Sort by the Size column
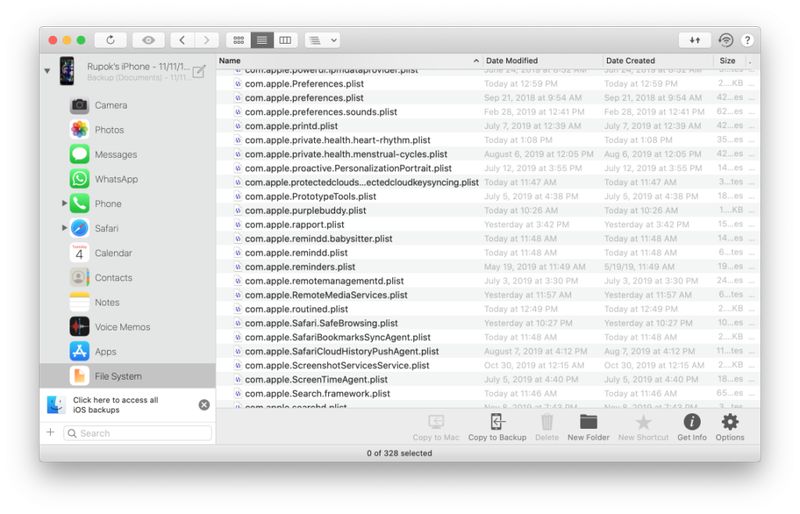The height and width of the screenshot is (514, 800). 730,60
